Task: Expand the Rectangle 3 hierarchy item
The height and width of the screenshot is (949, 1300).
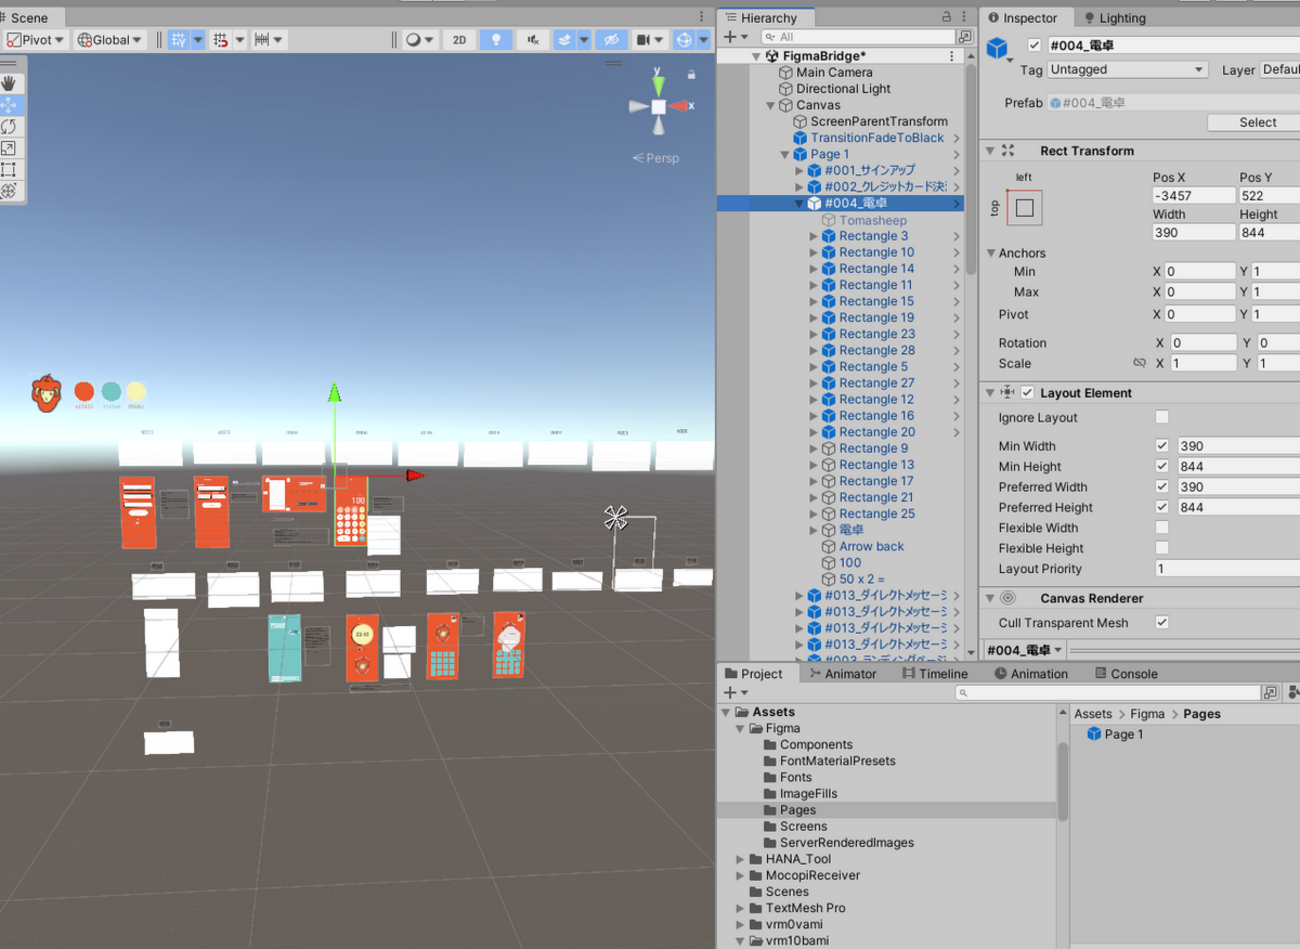Action: (x=813, y=237)
